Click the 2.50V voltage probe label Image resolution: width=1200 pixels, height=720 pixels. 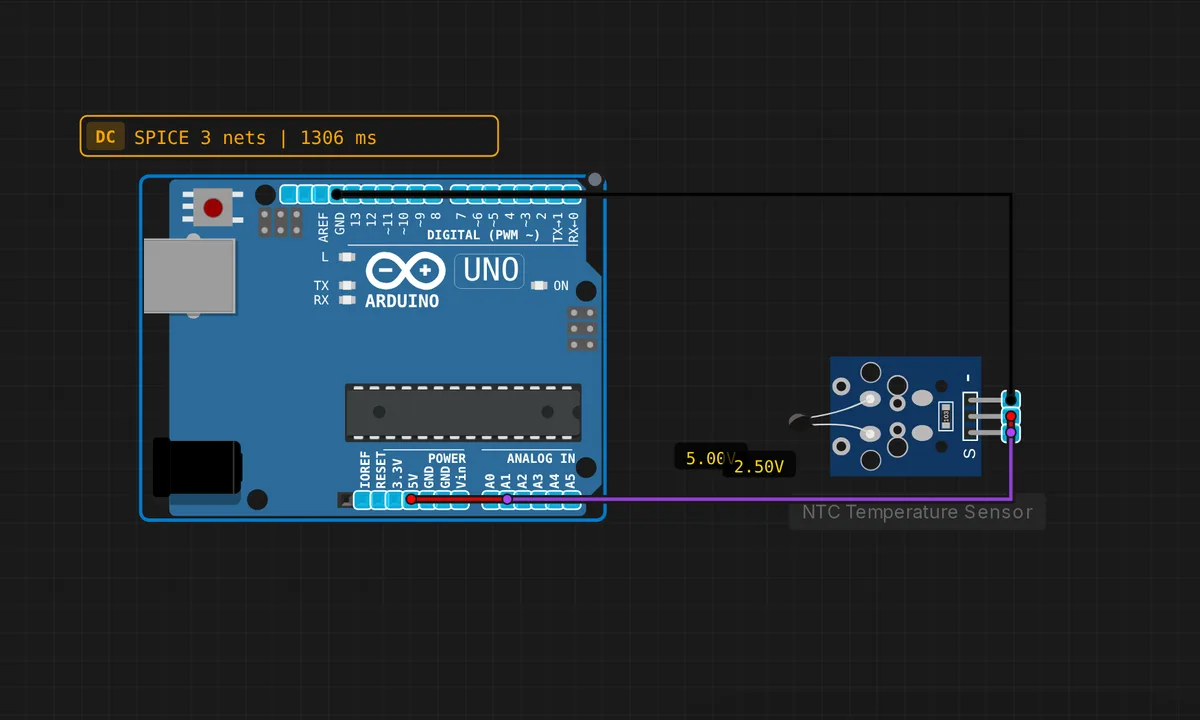pos(760,466)
